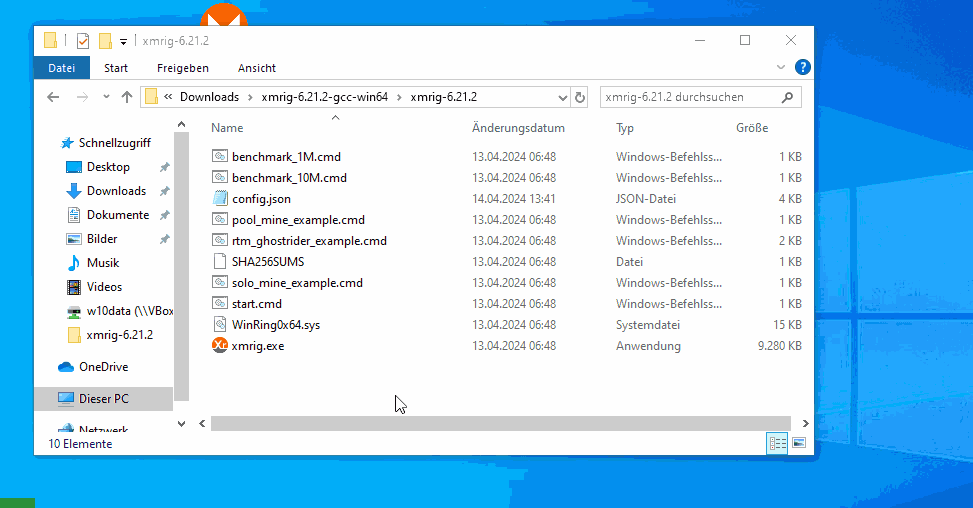
Task: Nudge the file list right with scroll arrow
Action: click(x=805, y=423)
